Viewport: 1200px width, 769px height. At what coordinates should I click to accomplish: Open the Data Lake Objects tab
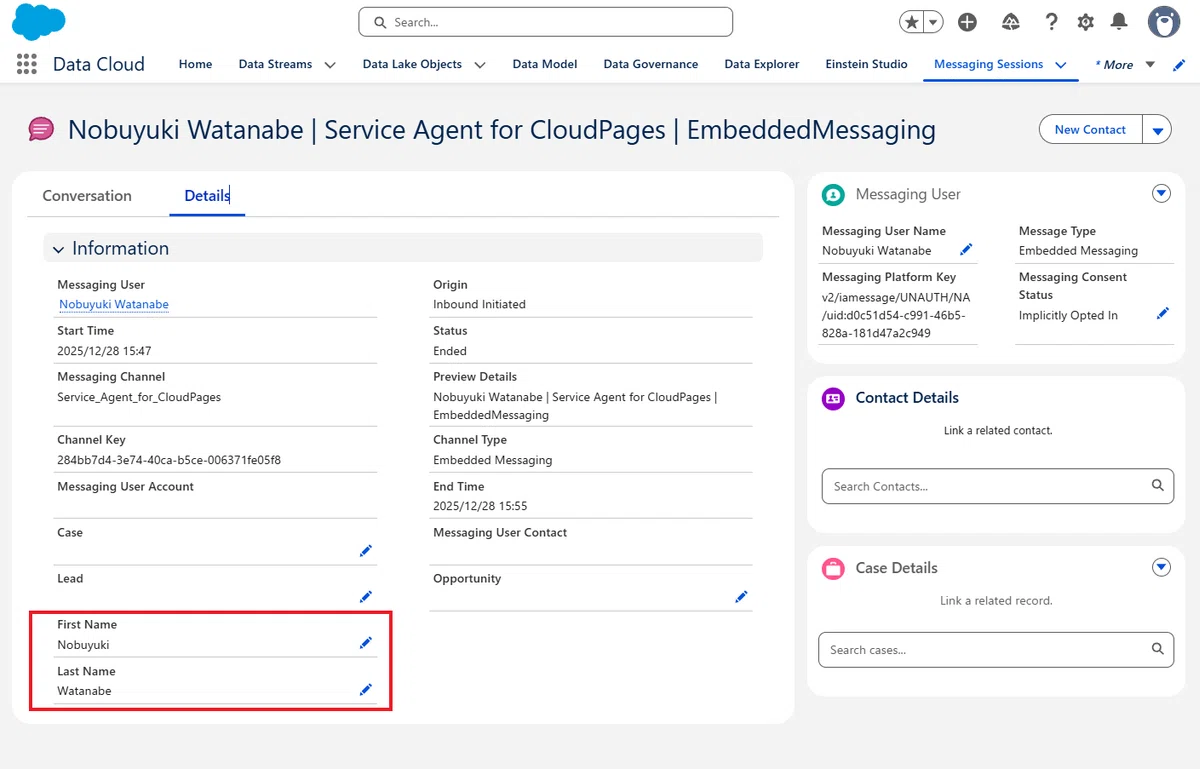[x=412, y=64]
